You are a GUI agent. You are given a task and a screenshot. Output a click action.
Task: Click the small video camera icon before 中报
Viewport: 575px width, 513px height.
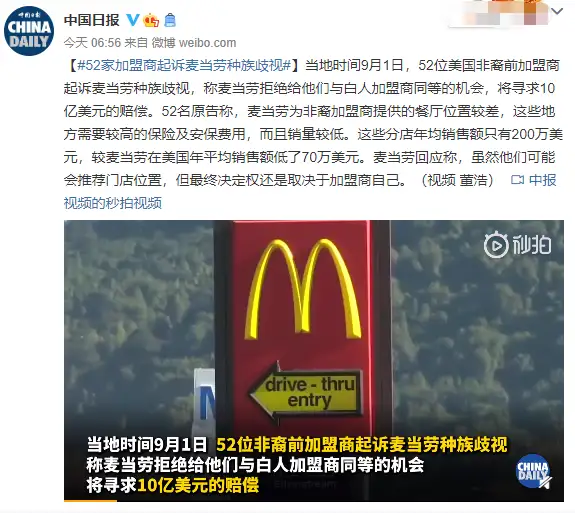pos(517,180)
